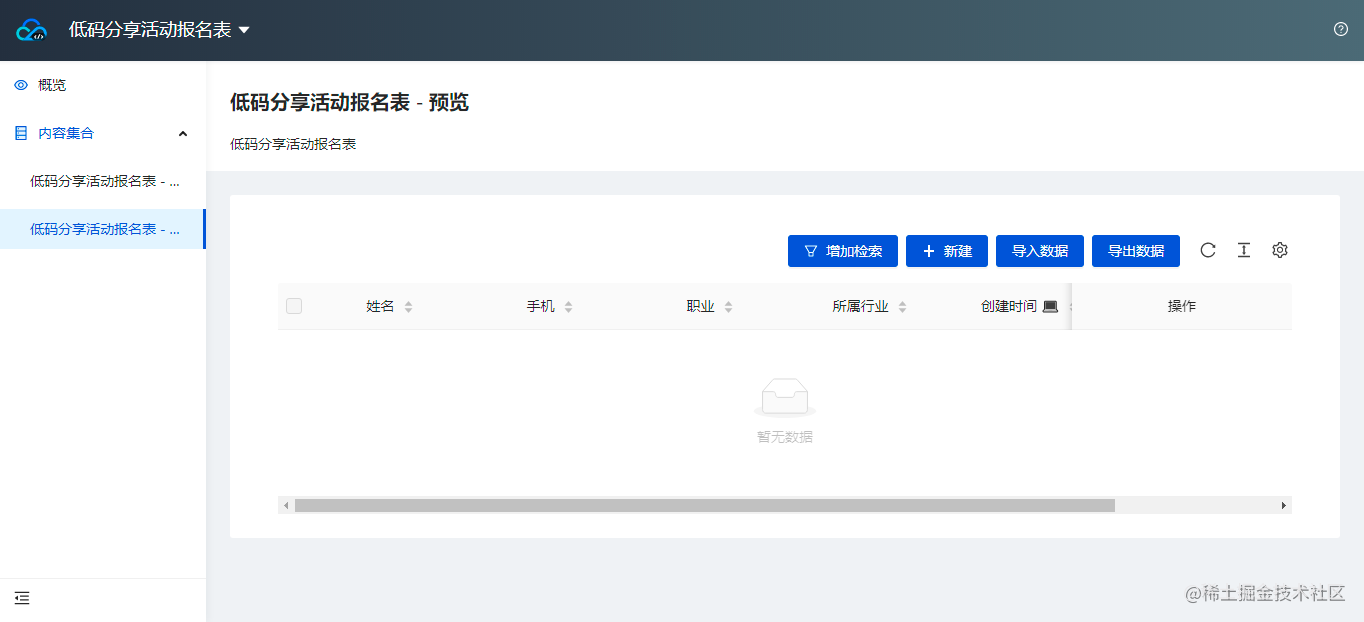Click the 操作 column header
The width and height of the screenshot is (1364, 622).
pyautogui.click(x=1182, y=306)
